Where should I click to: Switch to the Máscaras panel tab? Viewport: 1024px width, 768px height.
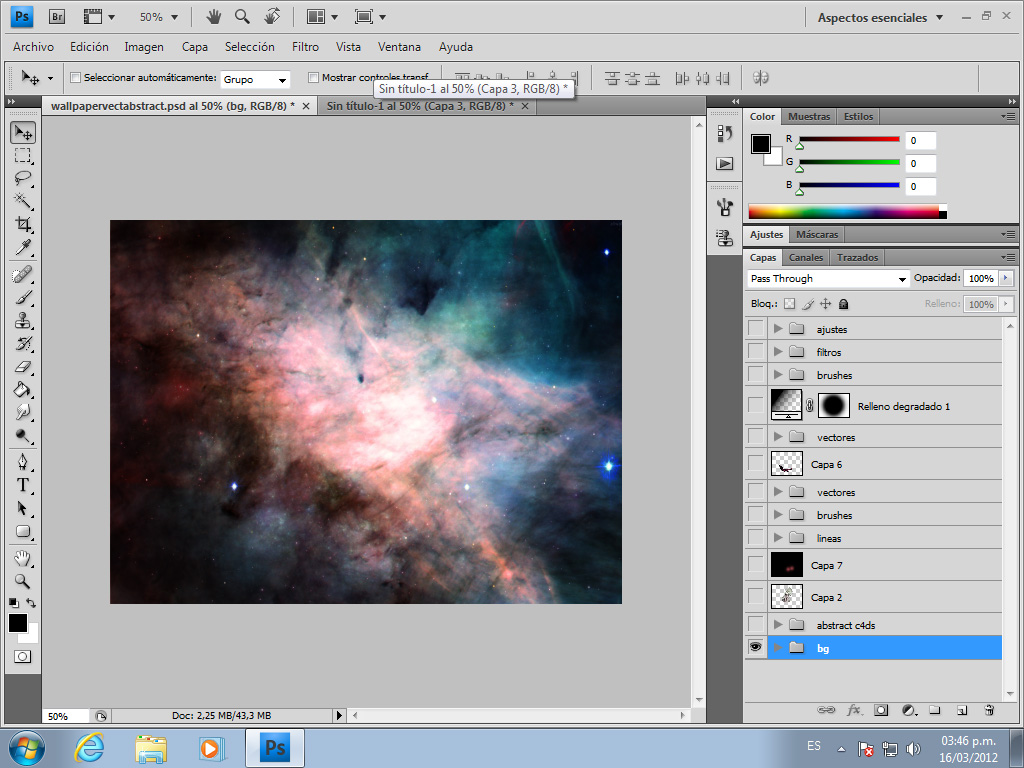coord(817,235)
